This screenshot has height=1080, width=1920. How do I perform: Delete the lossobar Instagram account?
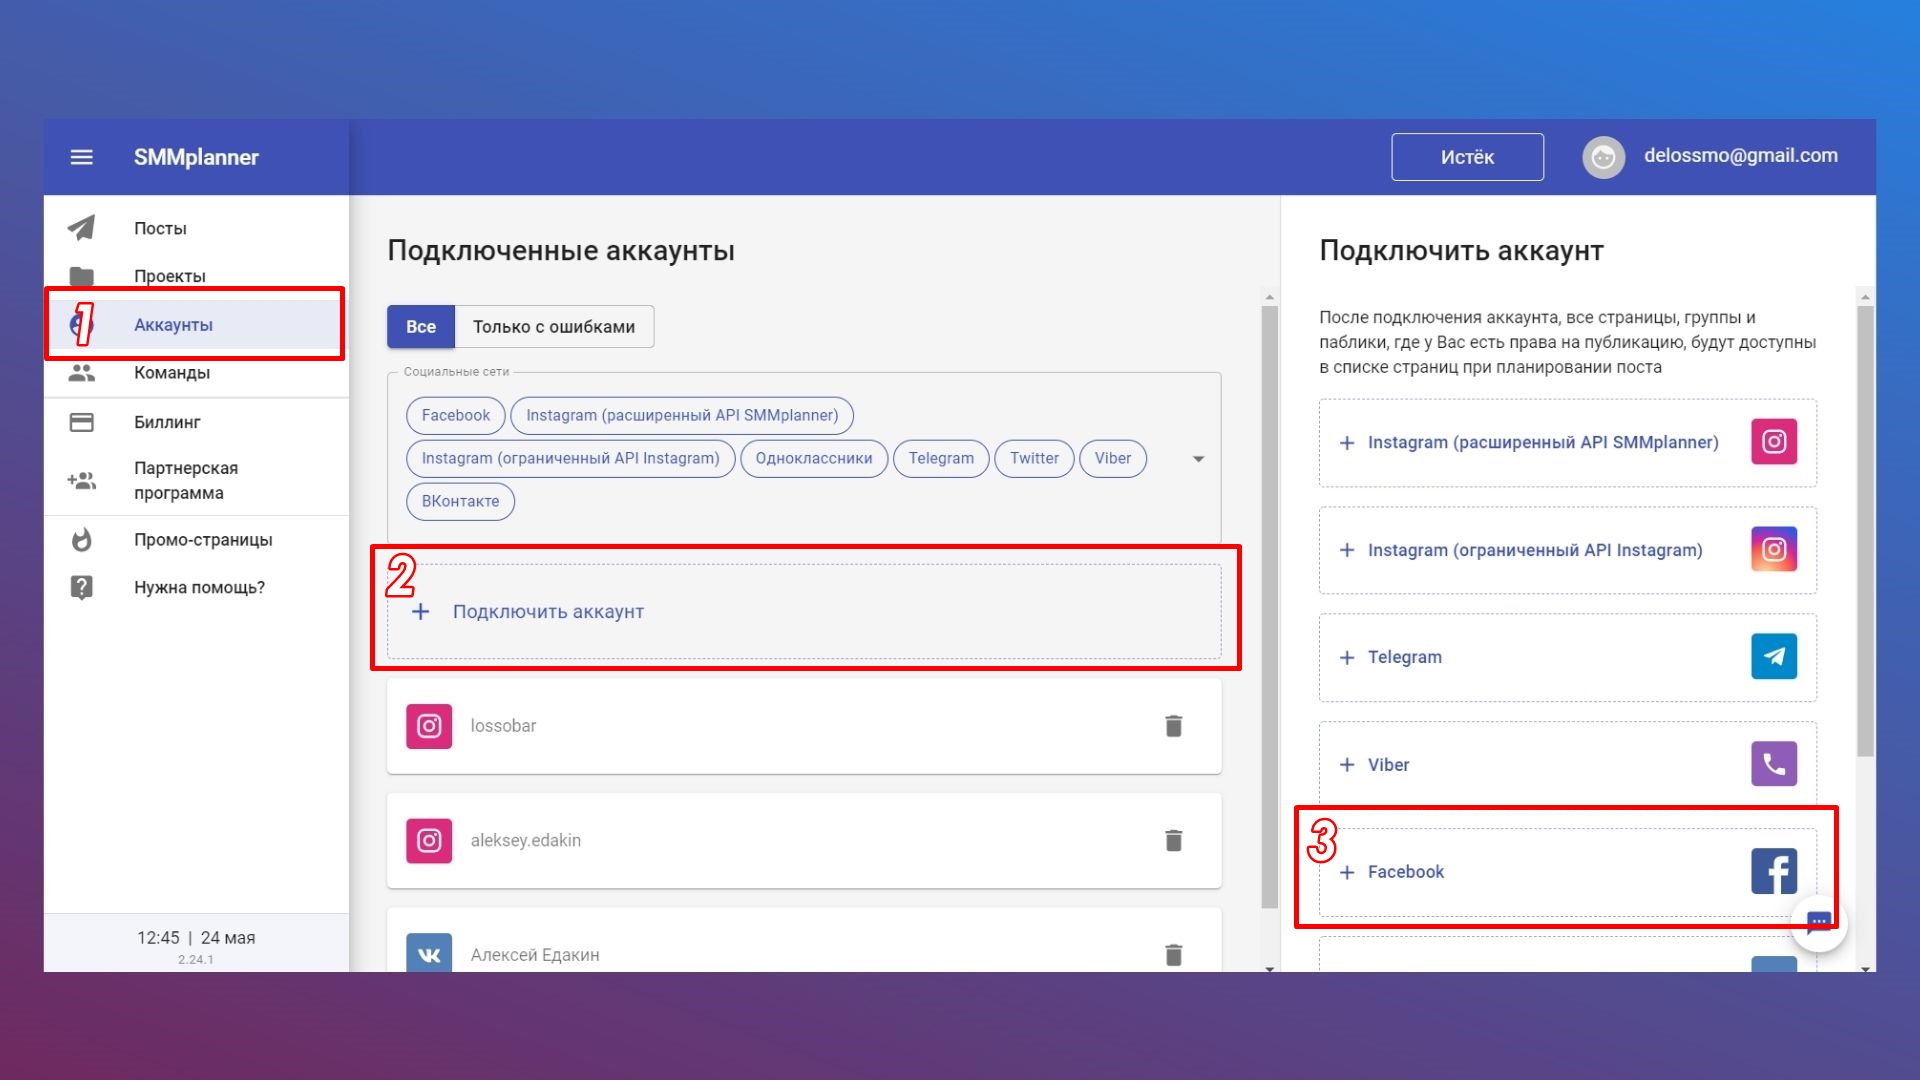(1173, 726)
